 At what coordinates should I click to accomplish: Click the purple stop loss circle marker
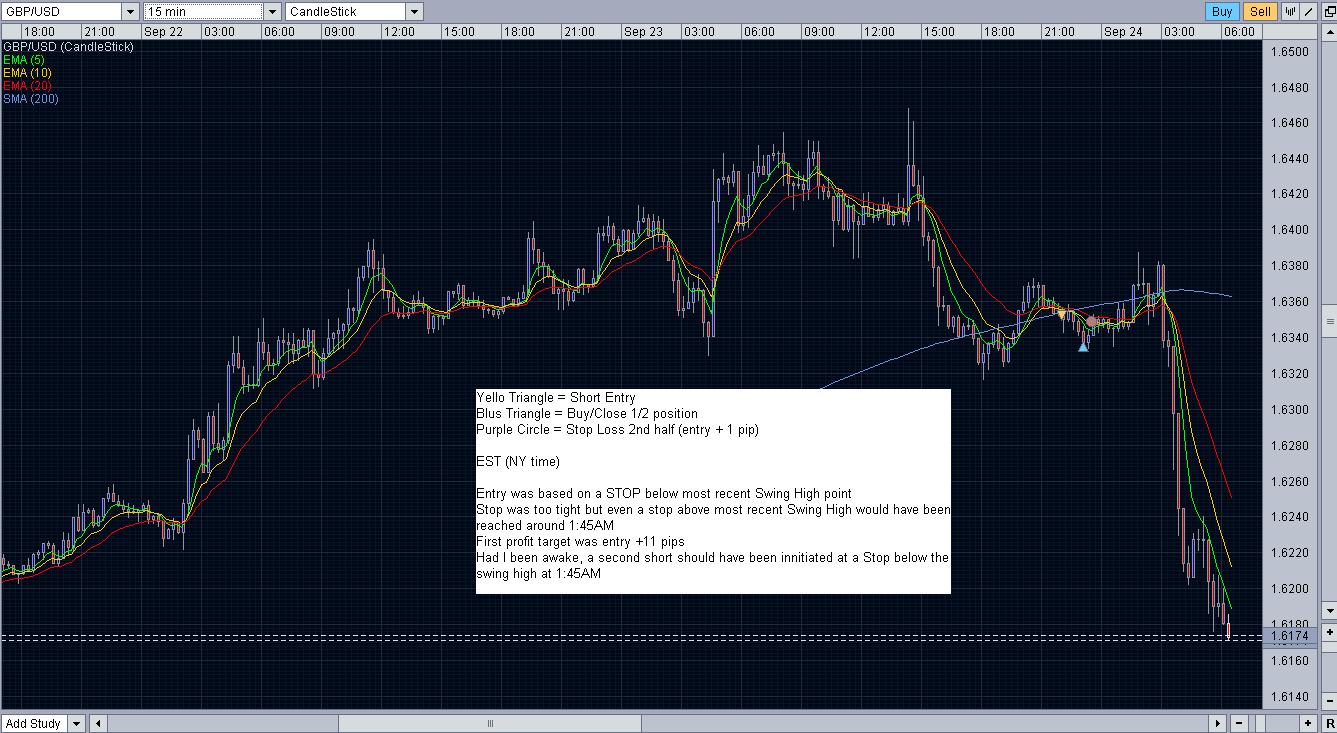pyautogui.click(x=1091, y=321)
